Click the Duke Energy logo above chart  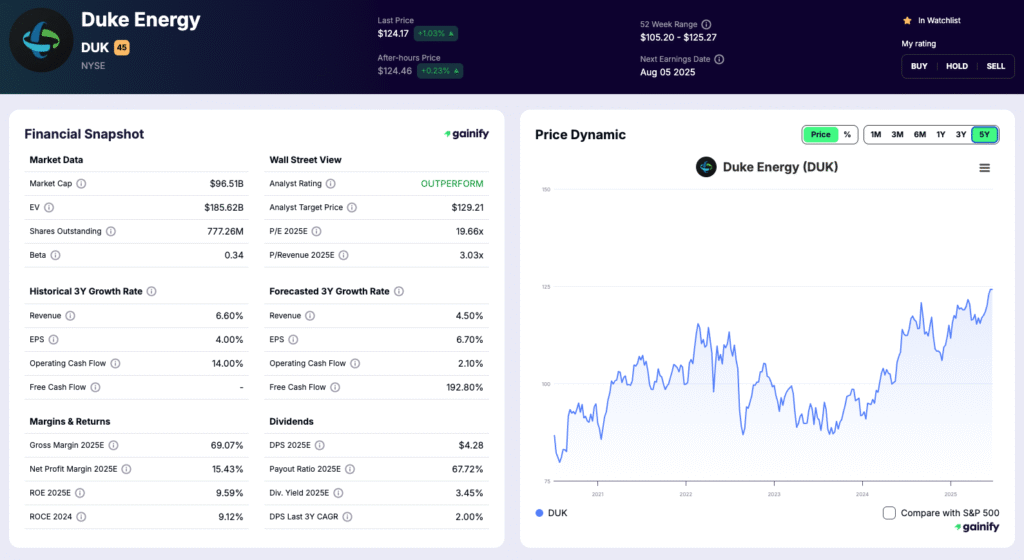706,167
